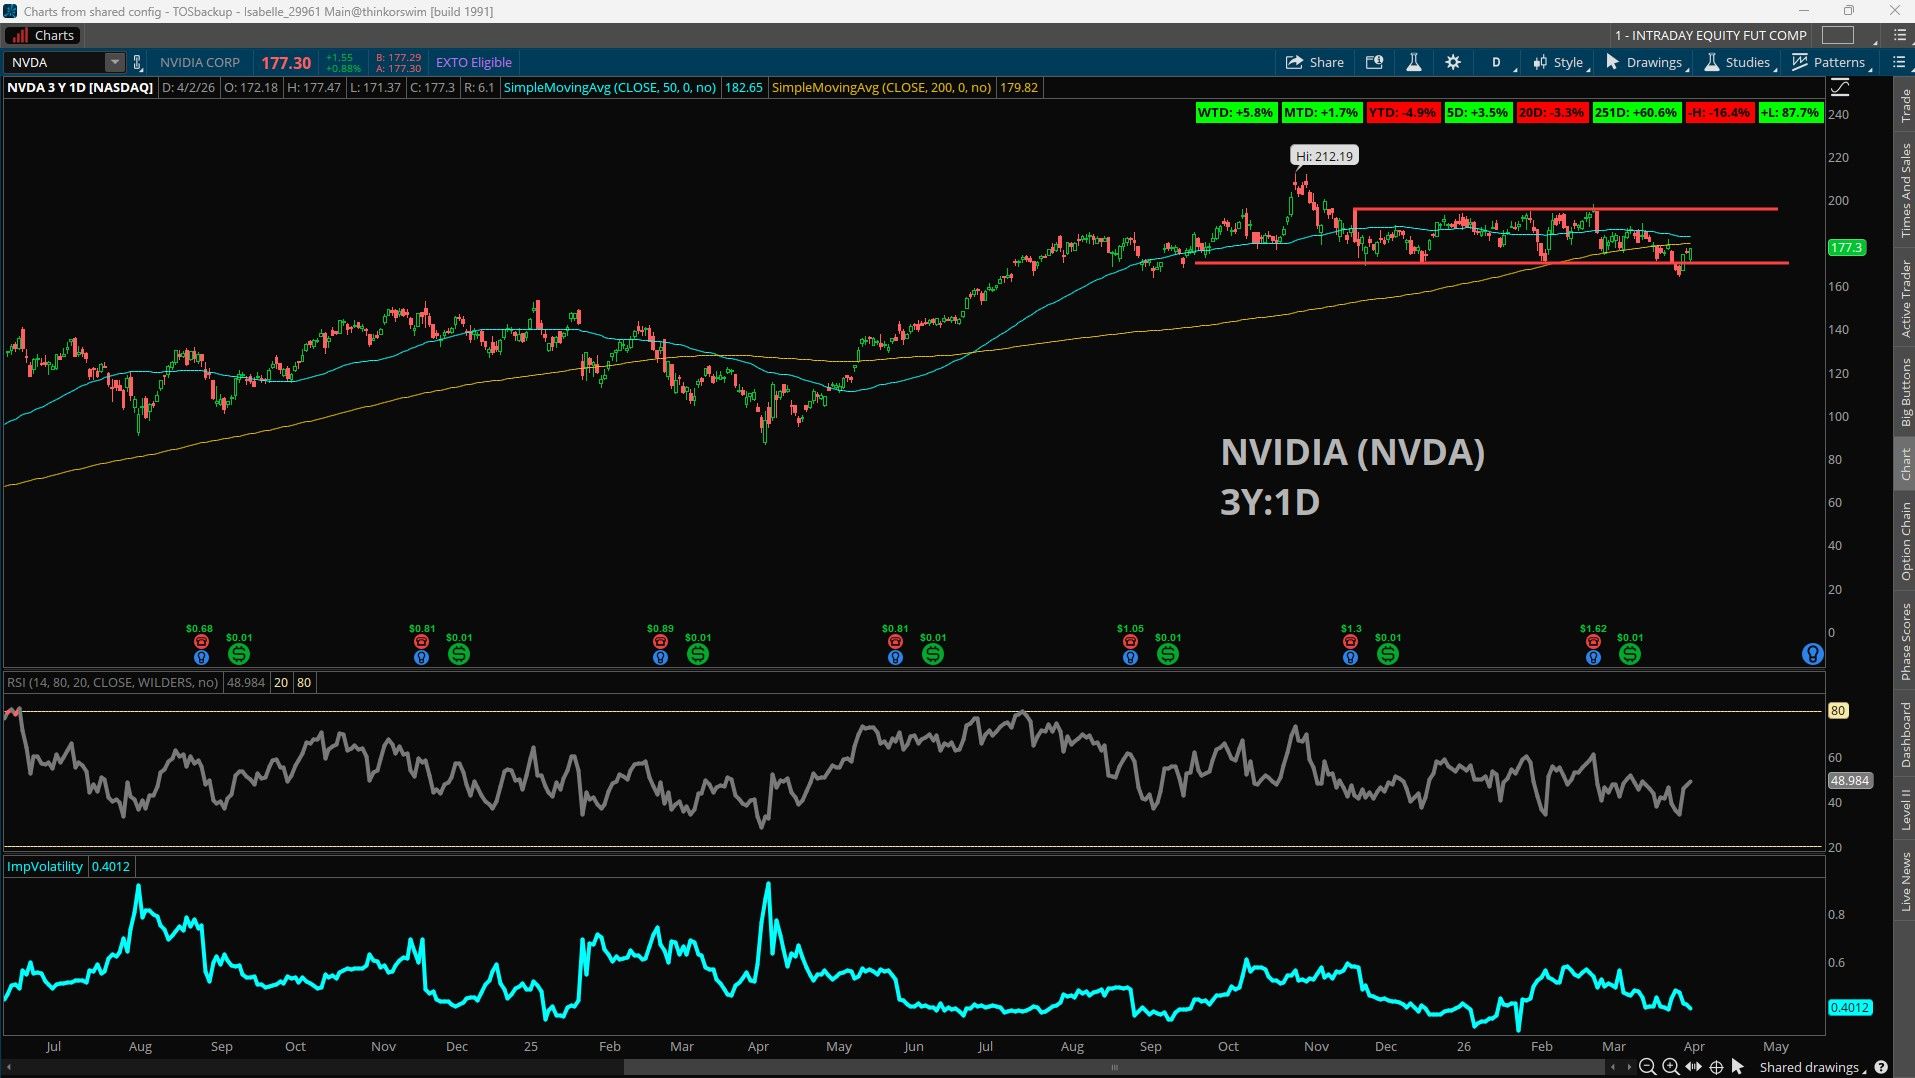Open the symbol NVDA dropdown arrow
1915x1078 pixels.
[115, 62]
